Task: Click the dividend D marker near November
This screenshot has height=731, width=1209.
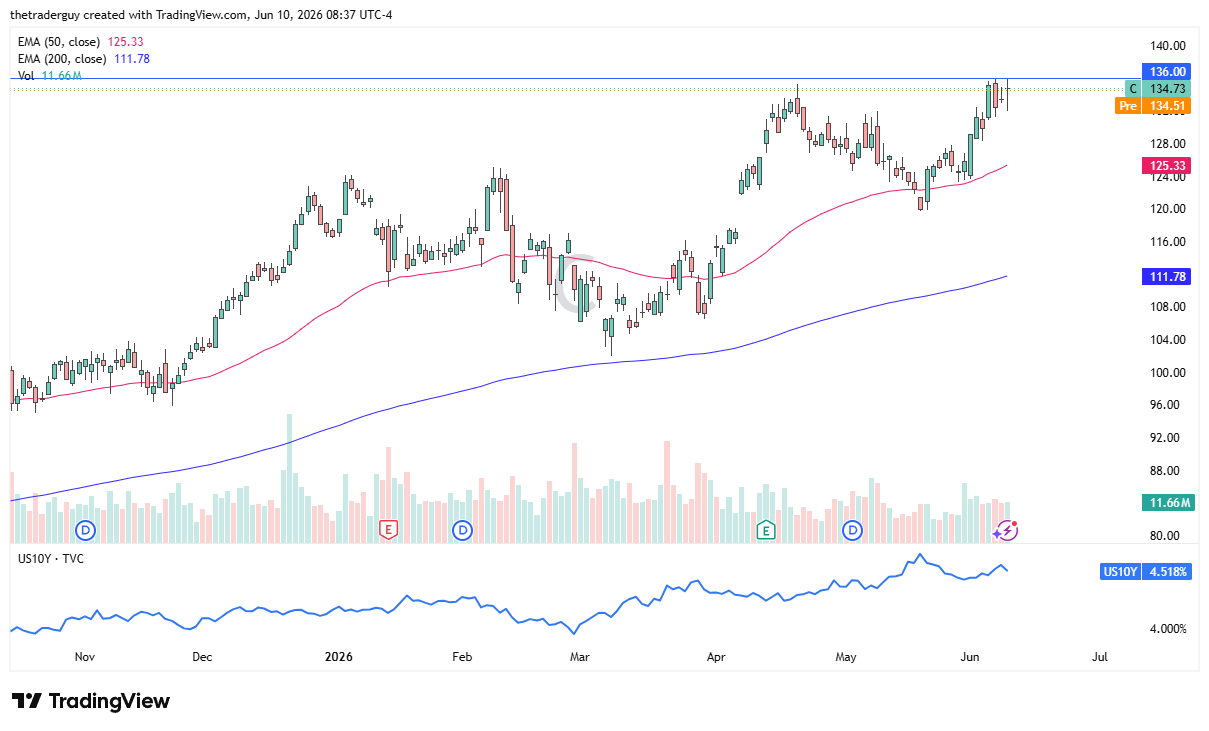Action: 86,529
